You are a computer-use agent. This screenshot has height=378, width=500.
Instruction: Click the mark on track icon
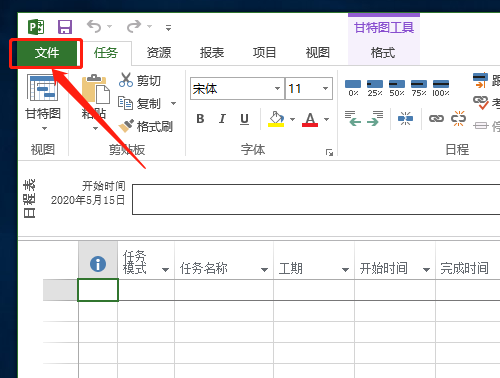point(480,80)
